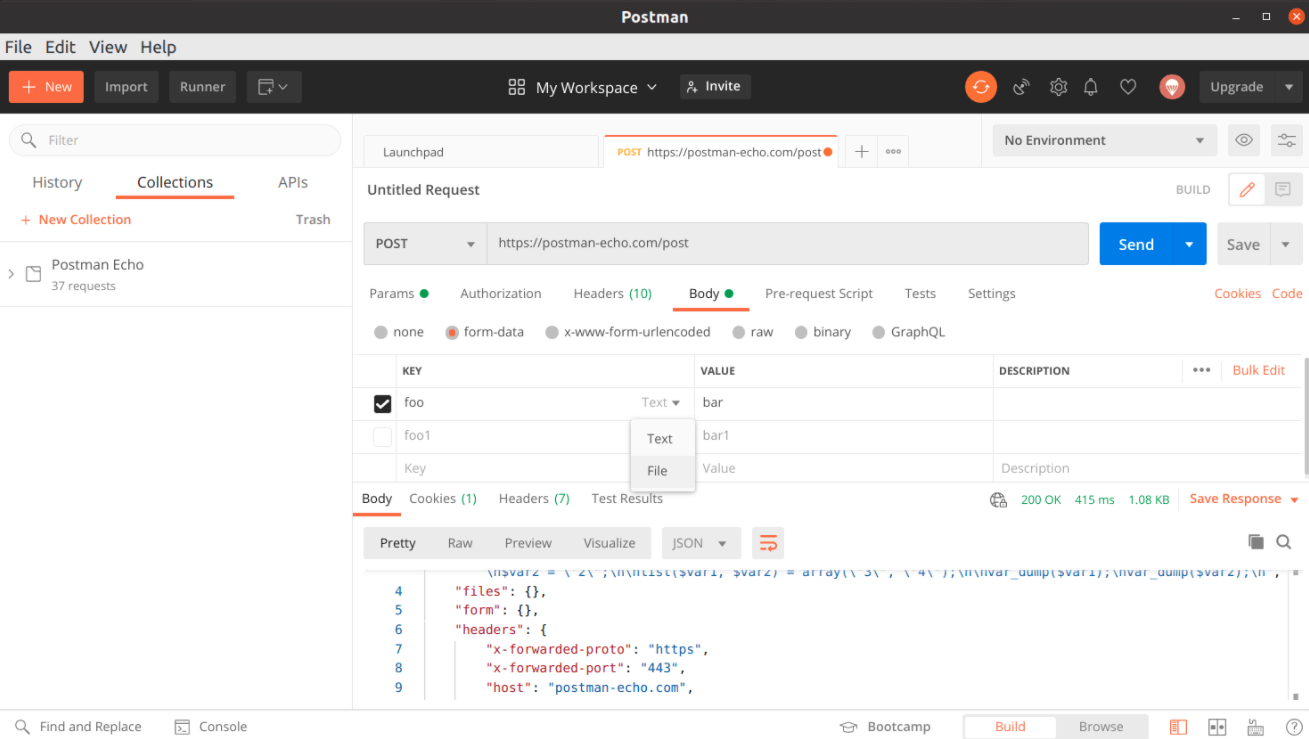This screenshot has height=739, width=1309.
Task: Choose File from the key type menu
Action: (x=662, y=471)
